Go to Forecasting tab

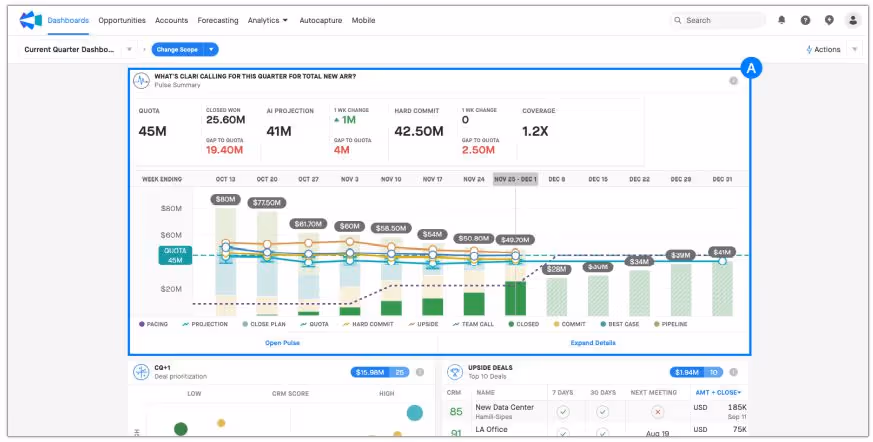[x=218, y=20]
